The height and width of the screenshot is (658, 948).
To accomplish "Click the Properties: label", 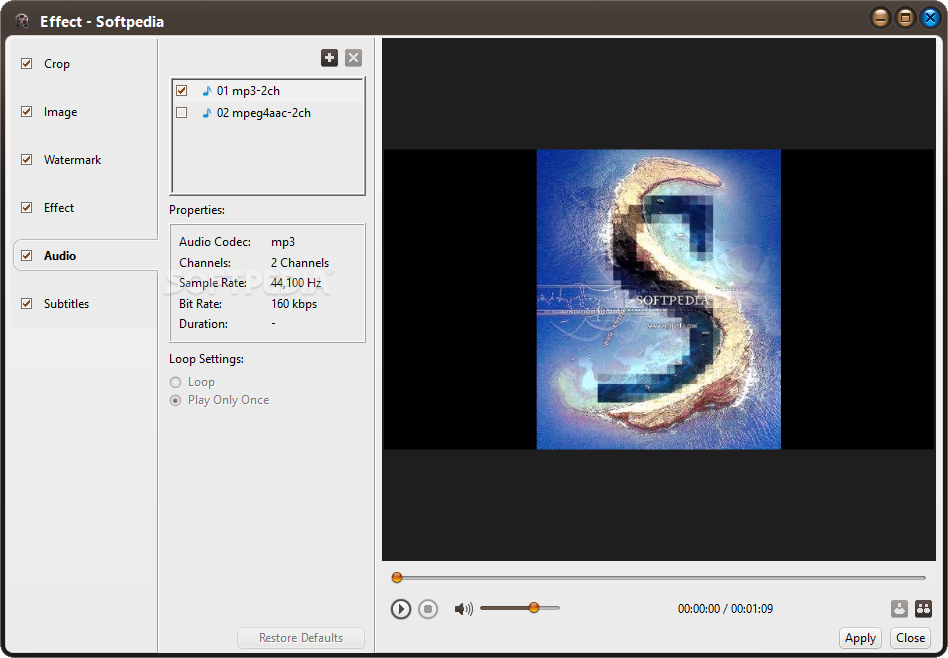I will click(x=197, y=210).
